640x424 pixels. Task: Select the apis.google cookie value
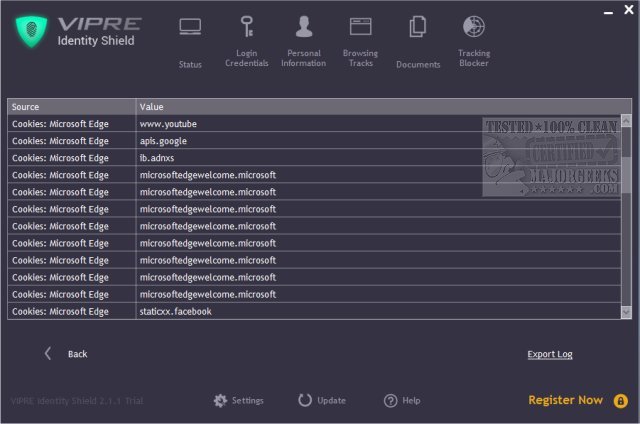pyautogui.click(x=163, y=141)
